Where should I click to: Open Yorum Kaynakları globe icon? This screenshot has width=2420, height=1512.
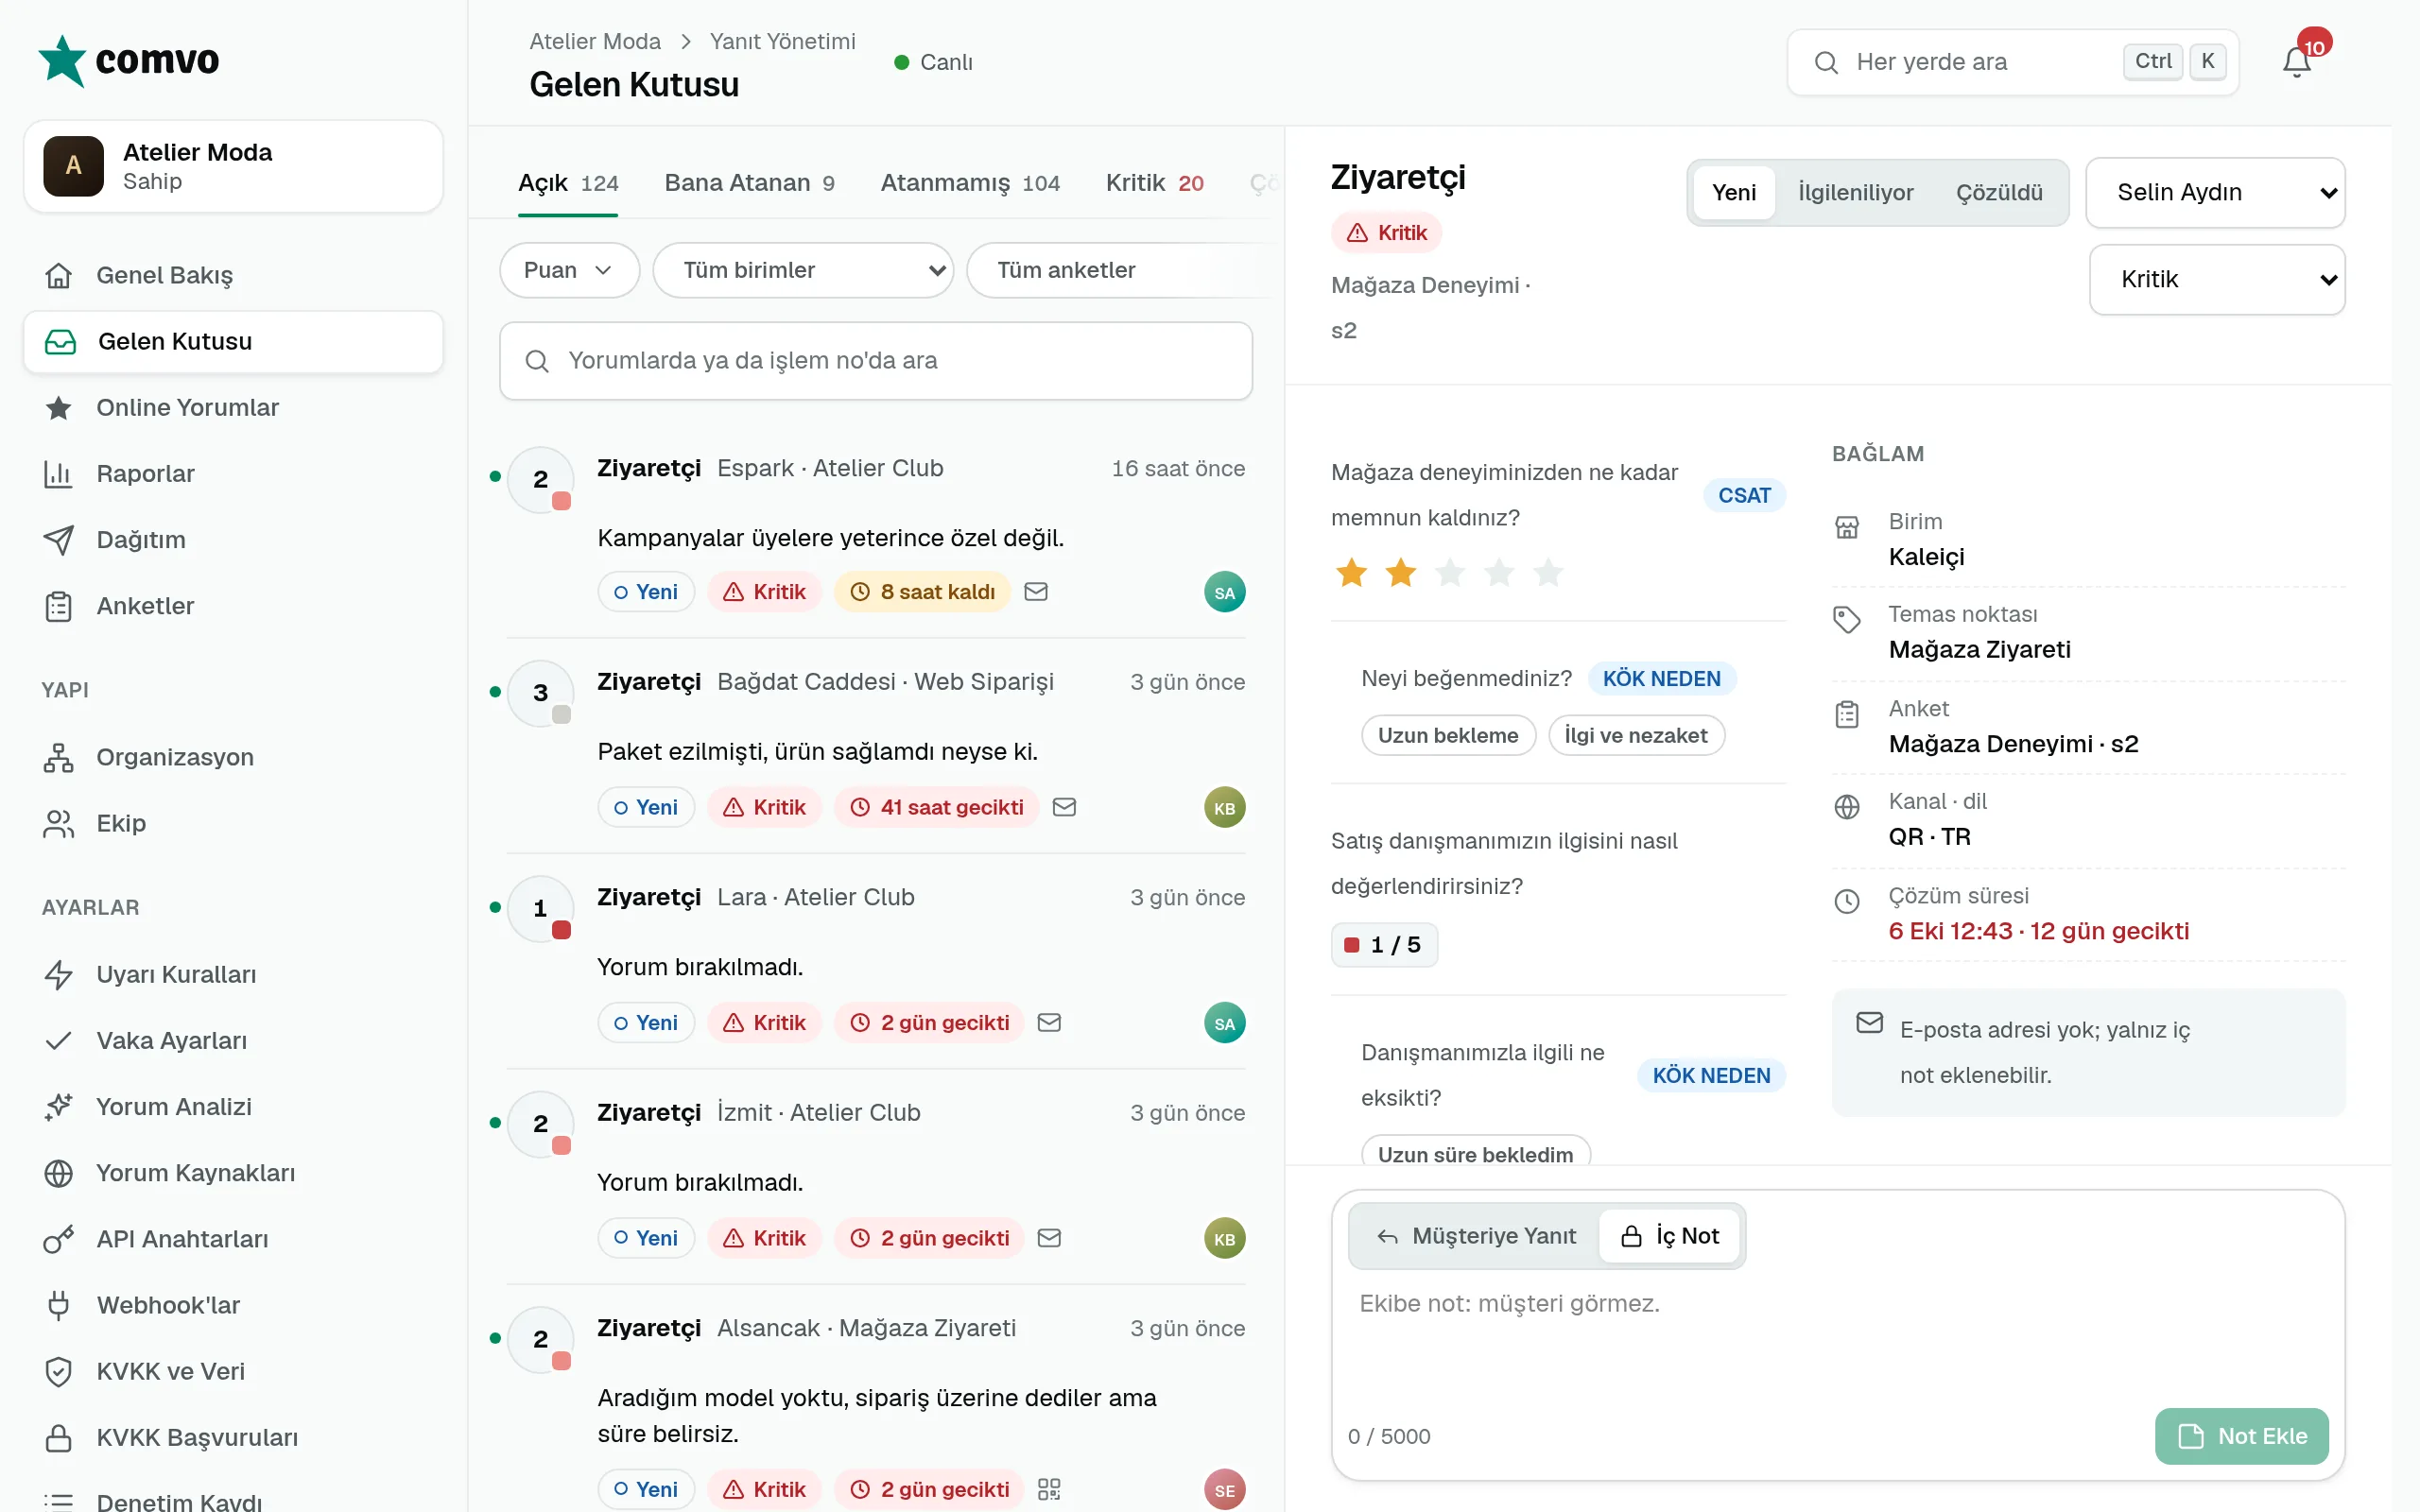59,1173
